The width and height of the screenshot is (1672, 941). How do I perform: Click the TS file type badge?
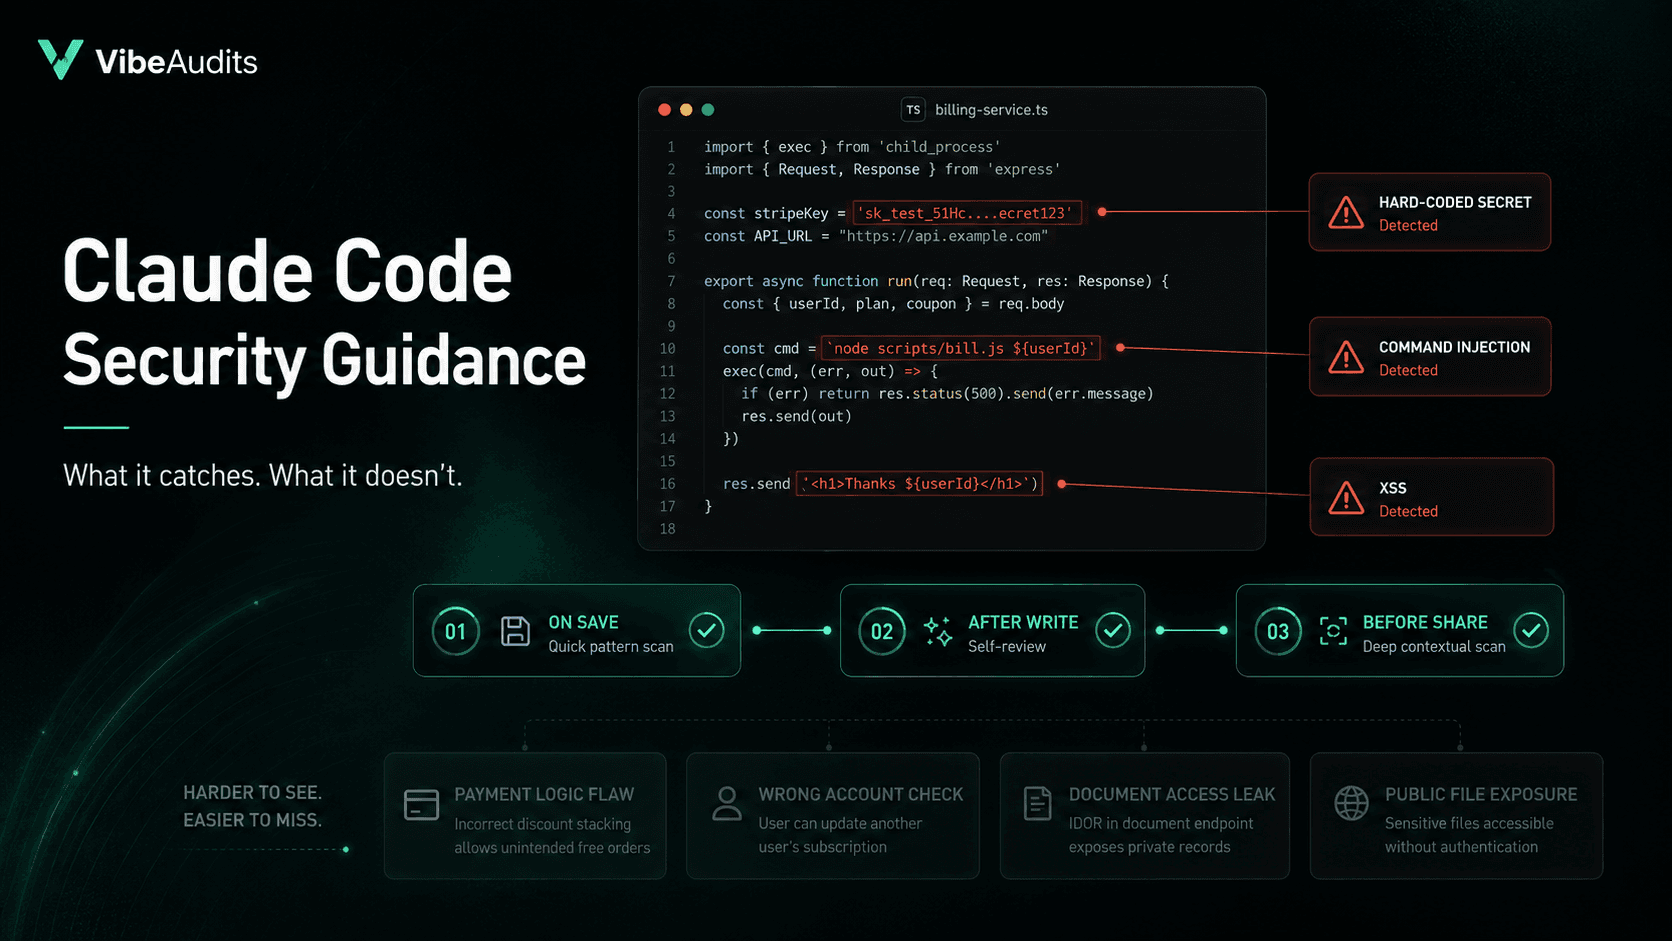click(x=913, y=110)
